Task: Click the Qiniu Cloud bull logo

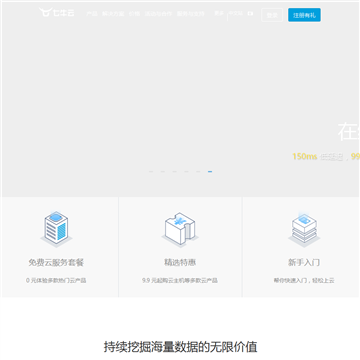Action: (56, 13)
